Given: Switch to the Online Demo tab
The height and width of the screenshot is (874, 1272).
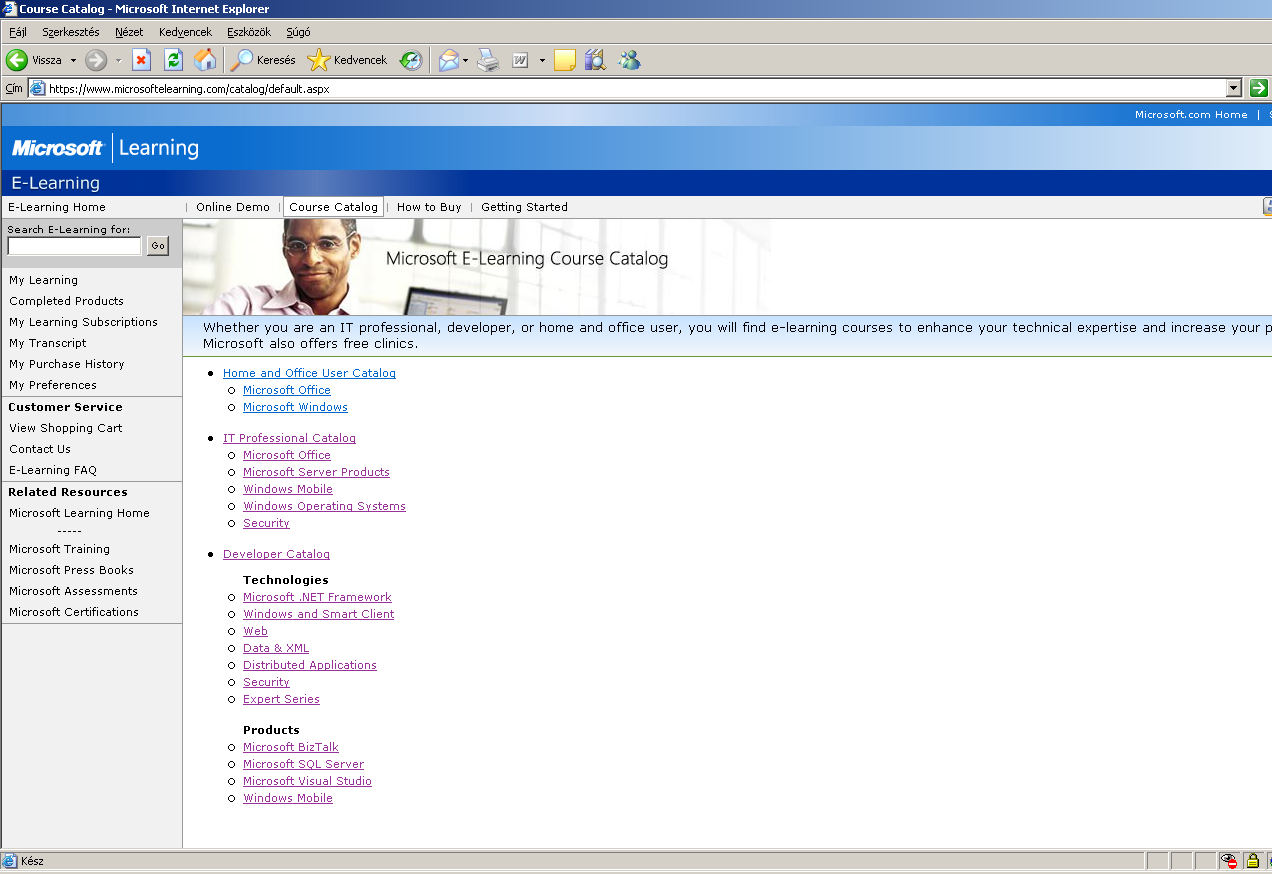Looking at the screenshot, I should click(x=233, y=207).
